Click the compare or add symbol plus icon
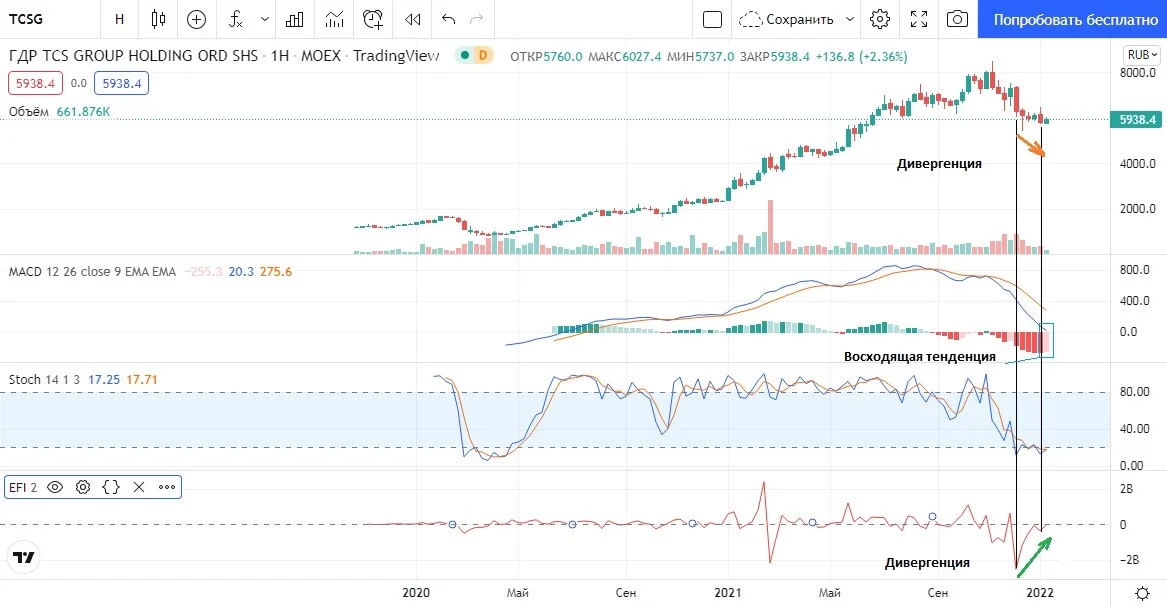 pyautogui.click(x=196, y=19)
